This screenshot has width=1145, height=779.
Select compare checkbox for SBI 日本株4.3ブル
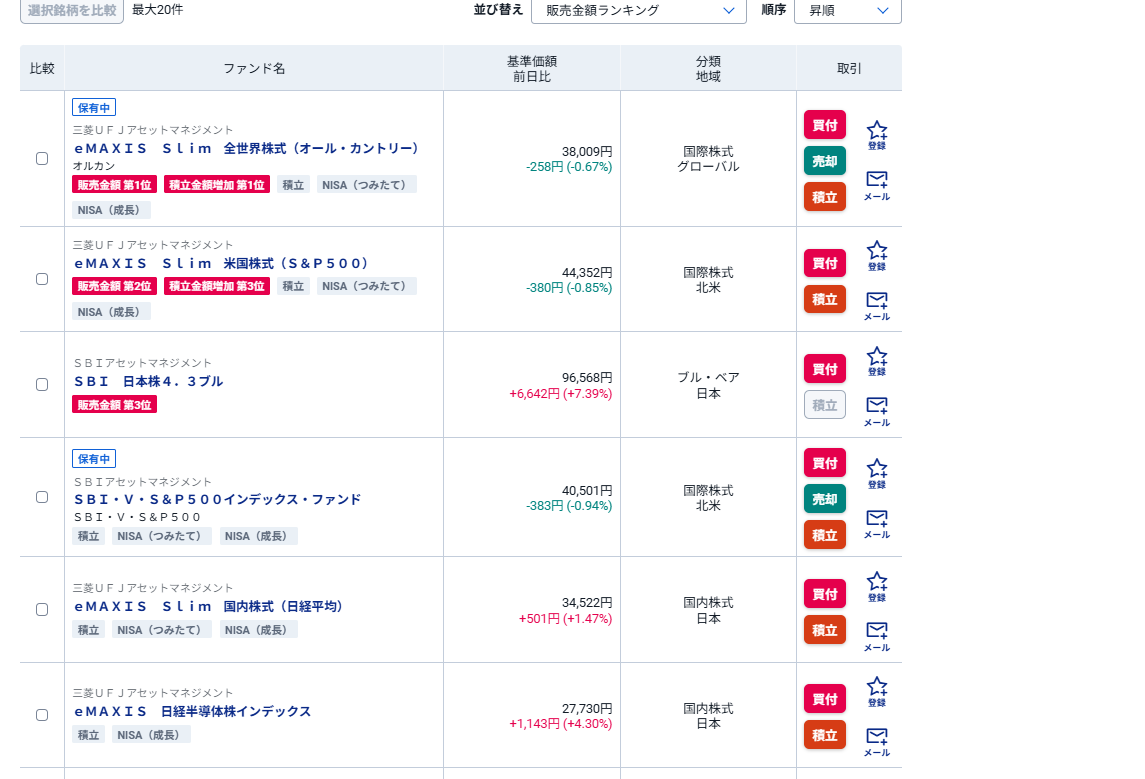[x=42, y=384]
